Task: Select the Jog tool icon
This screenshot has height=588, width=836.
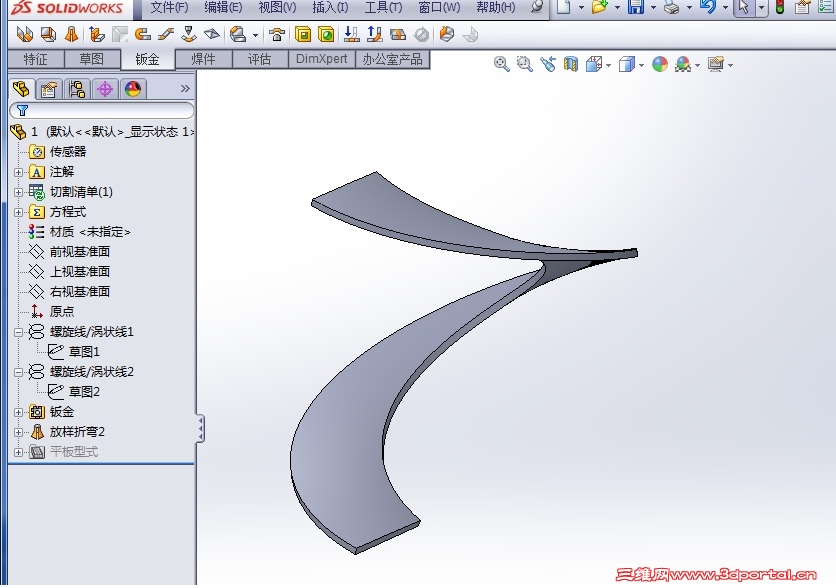Action: [x=166, y=35]
